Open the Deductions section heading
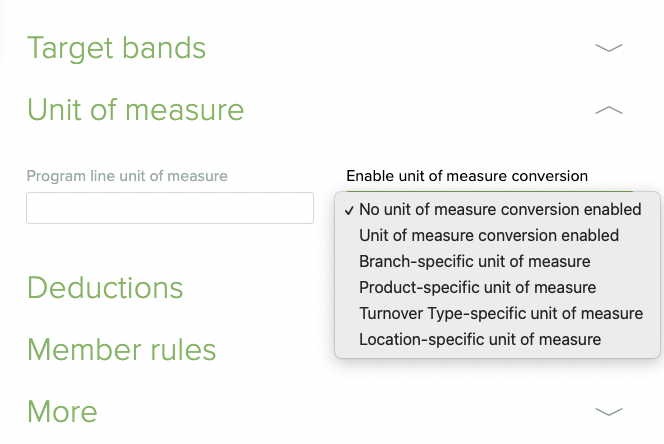The height and width of the screenshot is (444, 664). (x=105, y=288)
